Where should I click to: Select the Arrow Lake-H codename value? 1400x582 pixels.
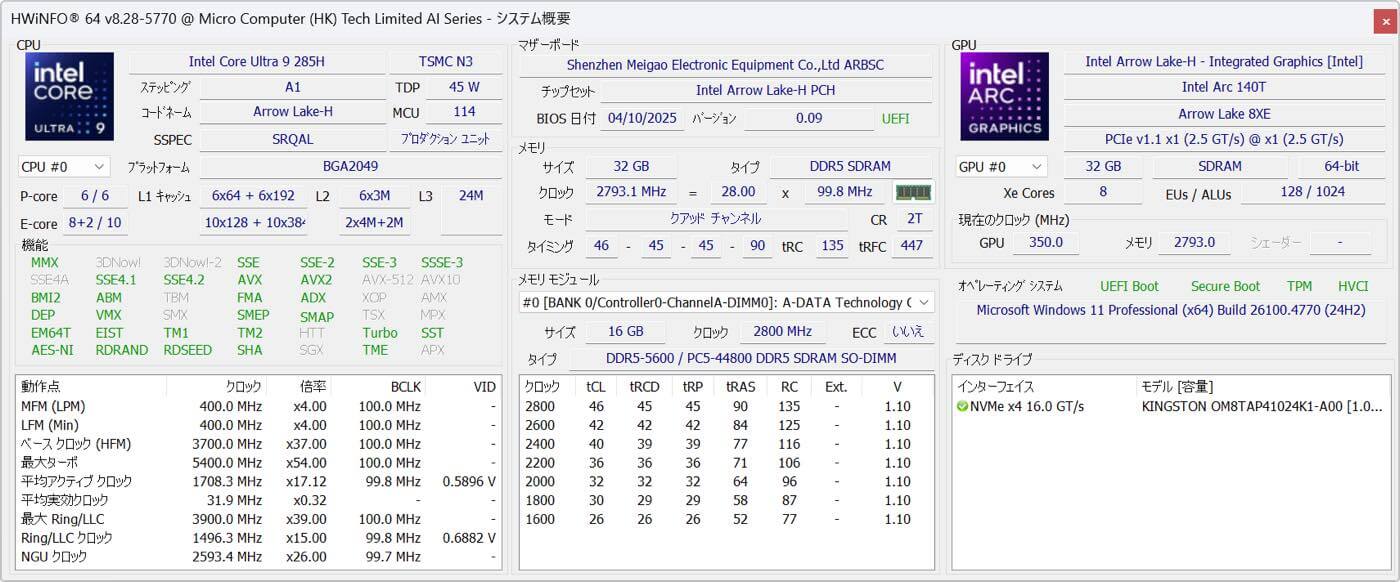[x=292, y=112]
